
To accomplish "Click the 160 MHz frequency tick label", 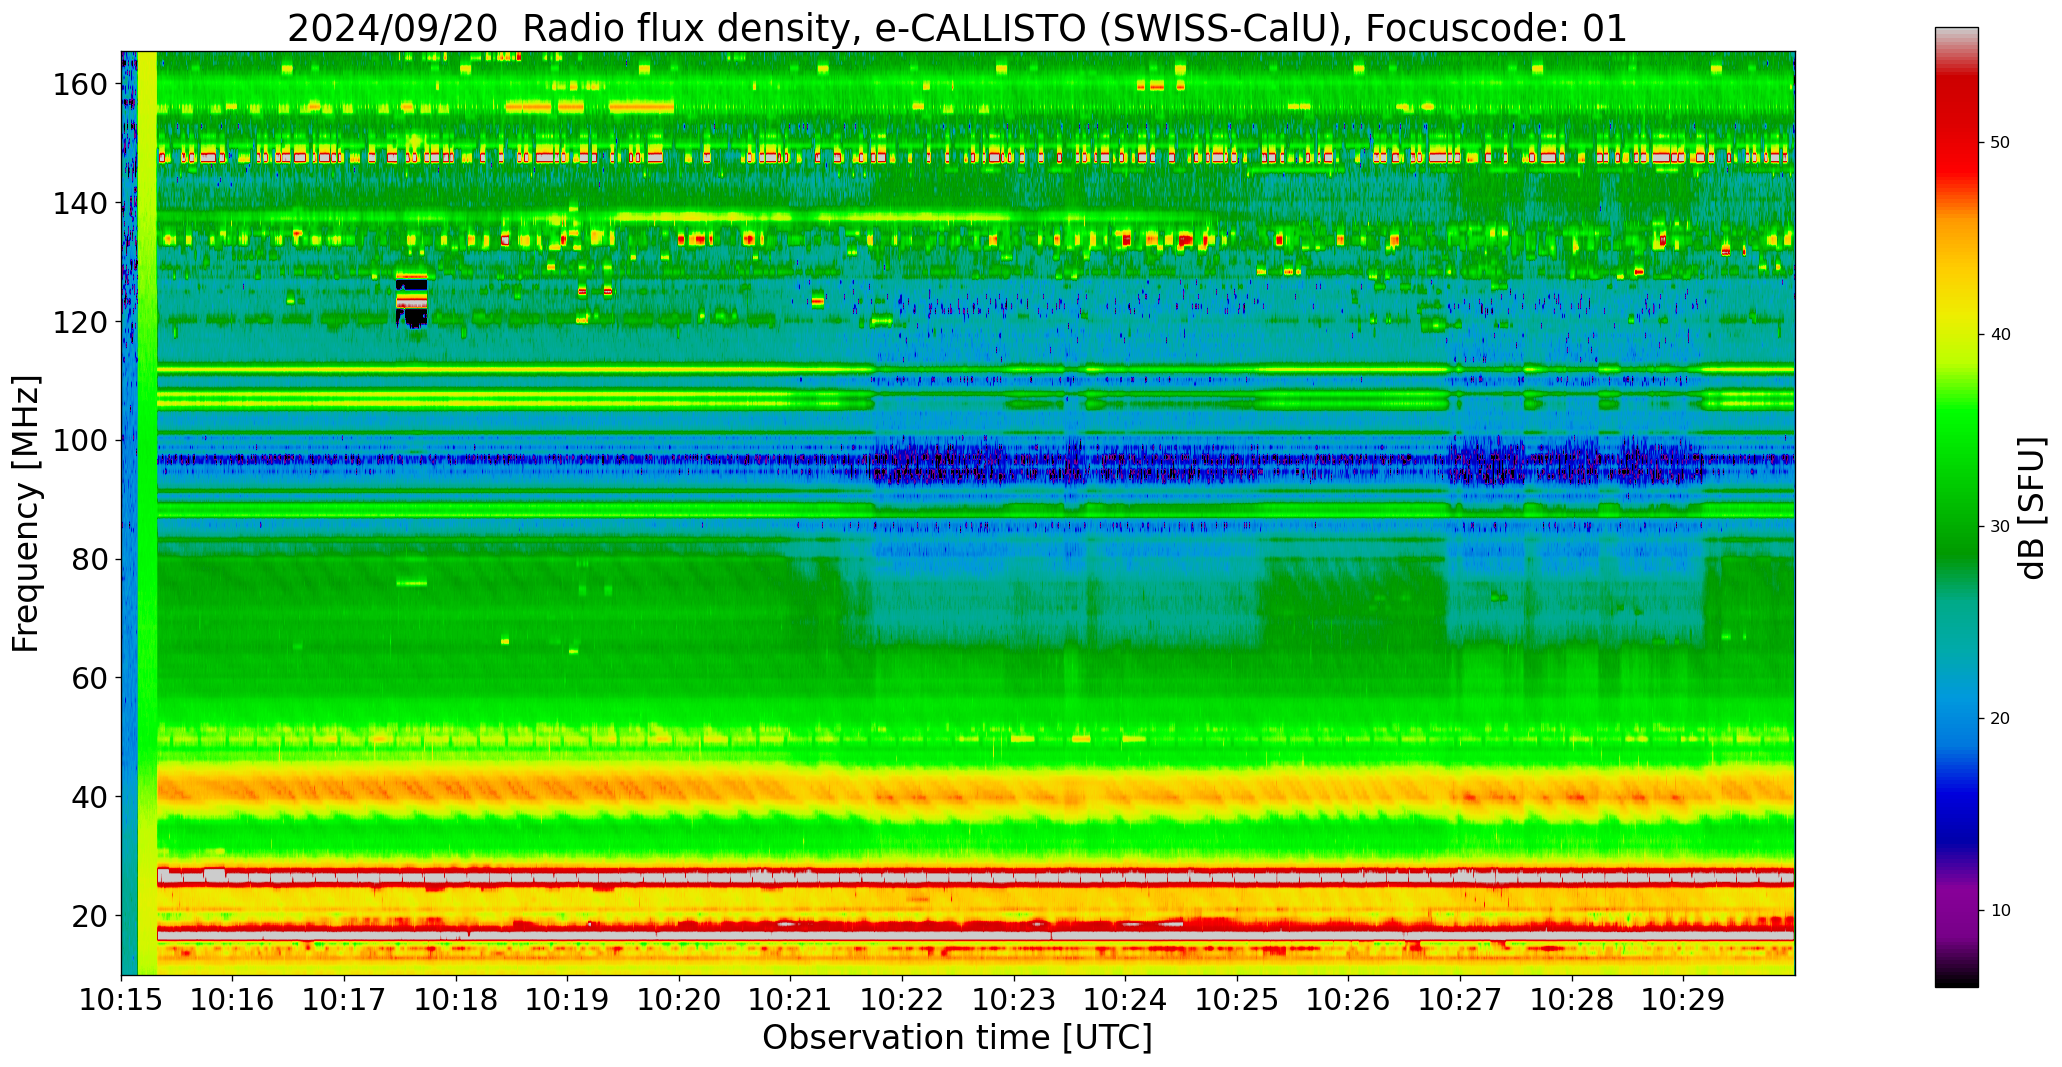I will point(80,85).
